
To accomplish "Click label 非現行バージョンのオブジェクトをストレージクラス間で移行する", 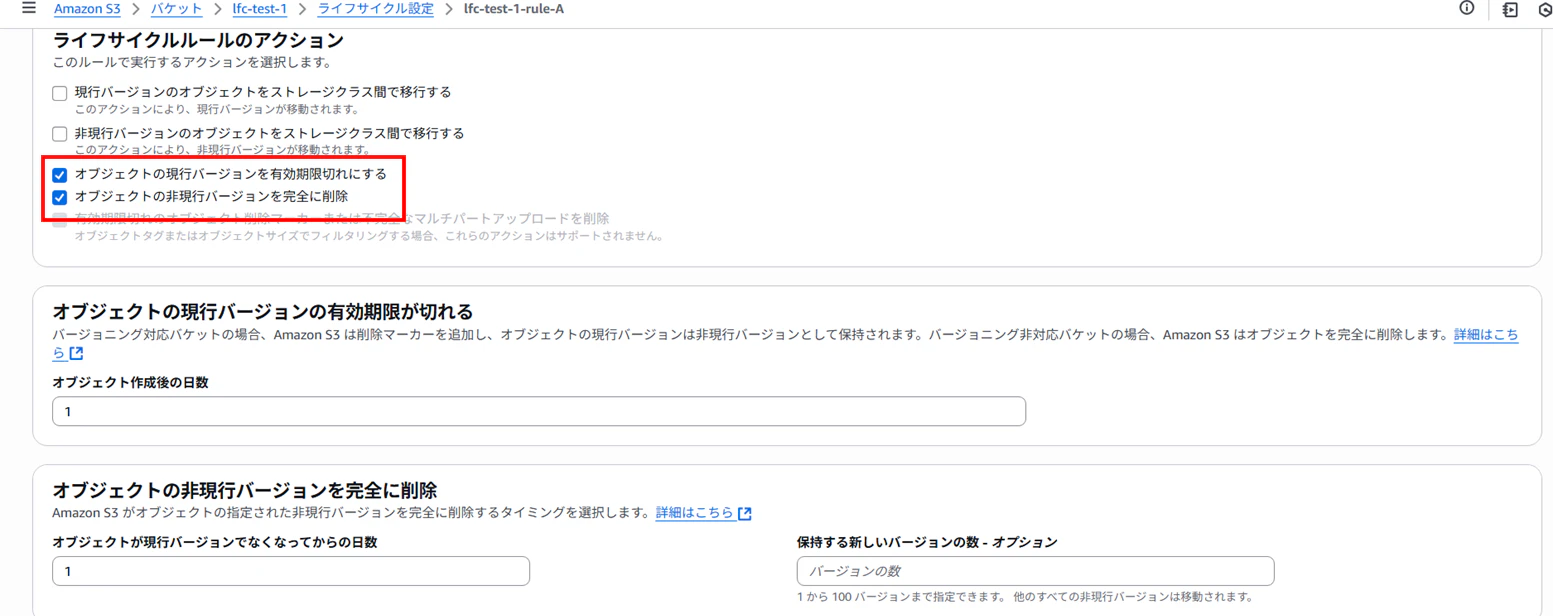I will 270,133.
